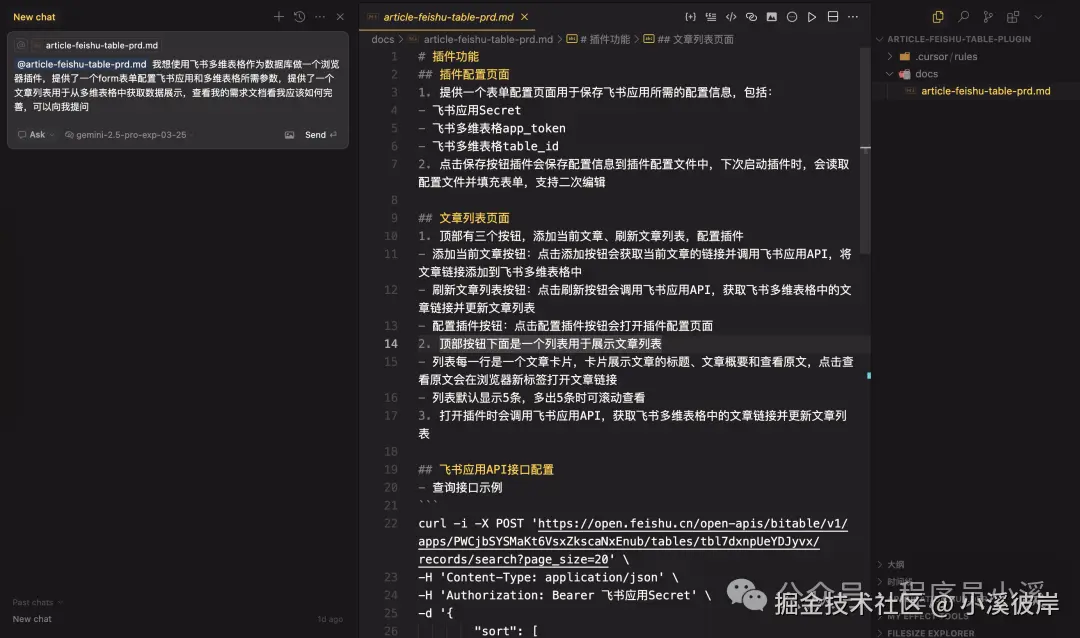Click the '## 文章列表页面' heading on line 9

464,218
